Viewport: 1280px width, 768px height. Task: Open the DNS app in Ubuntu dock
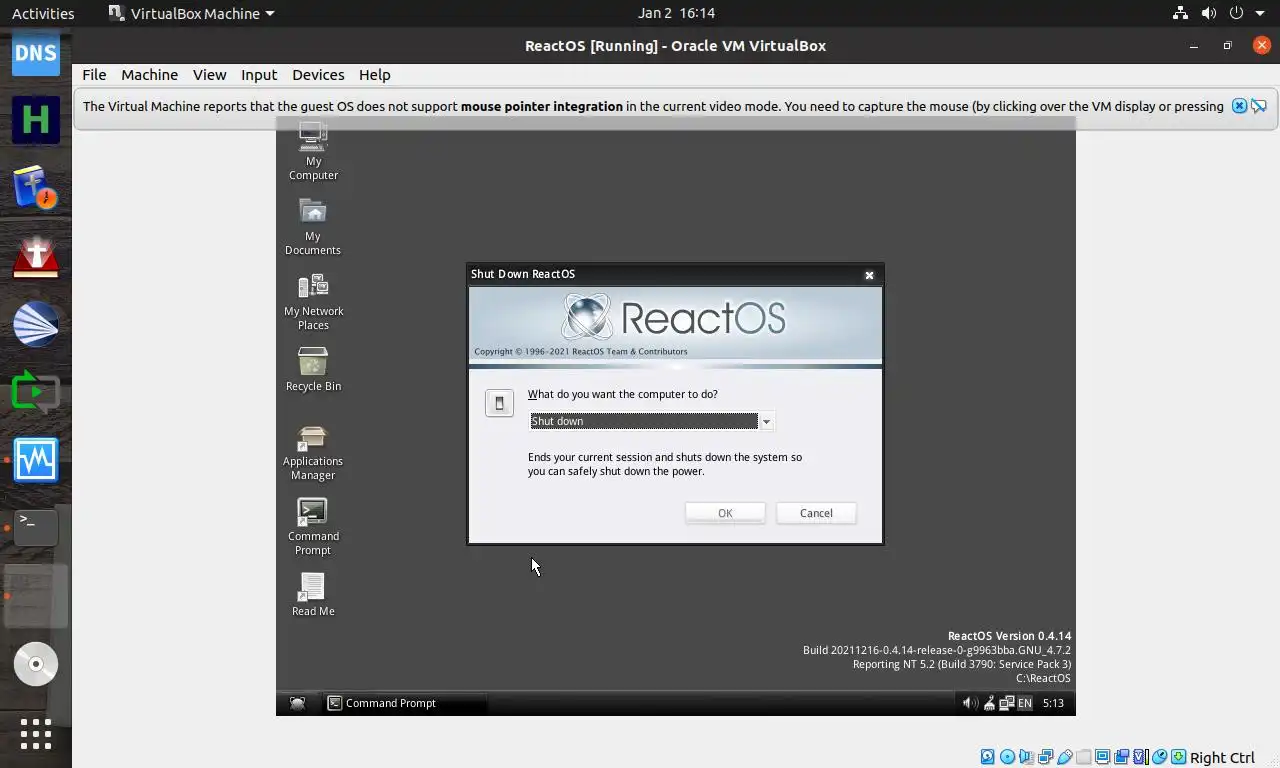pos(35,52)
